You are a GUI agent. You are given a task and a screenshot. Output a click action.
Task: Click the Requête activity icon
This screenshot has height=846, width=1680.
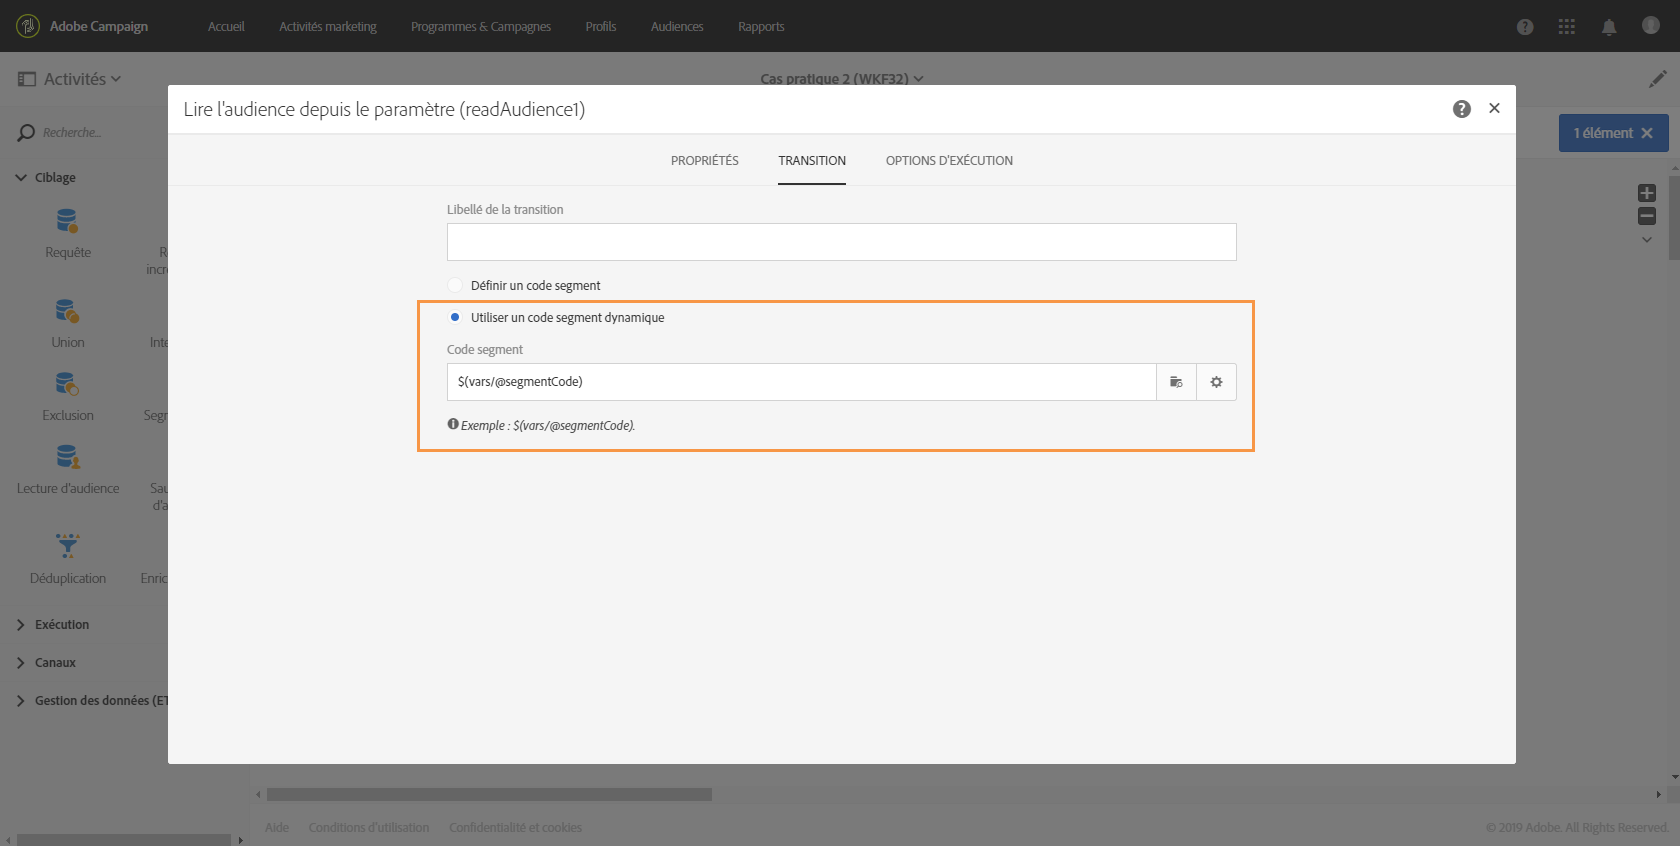67,221
